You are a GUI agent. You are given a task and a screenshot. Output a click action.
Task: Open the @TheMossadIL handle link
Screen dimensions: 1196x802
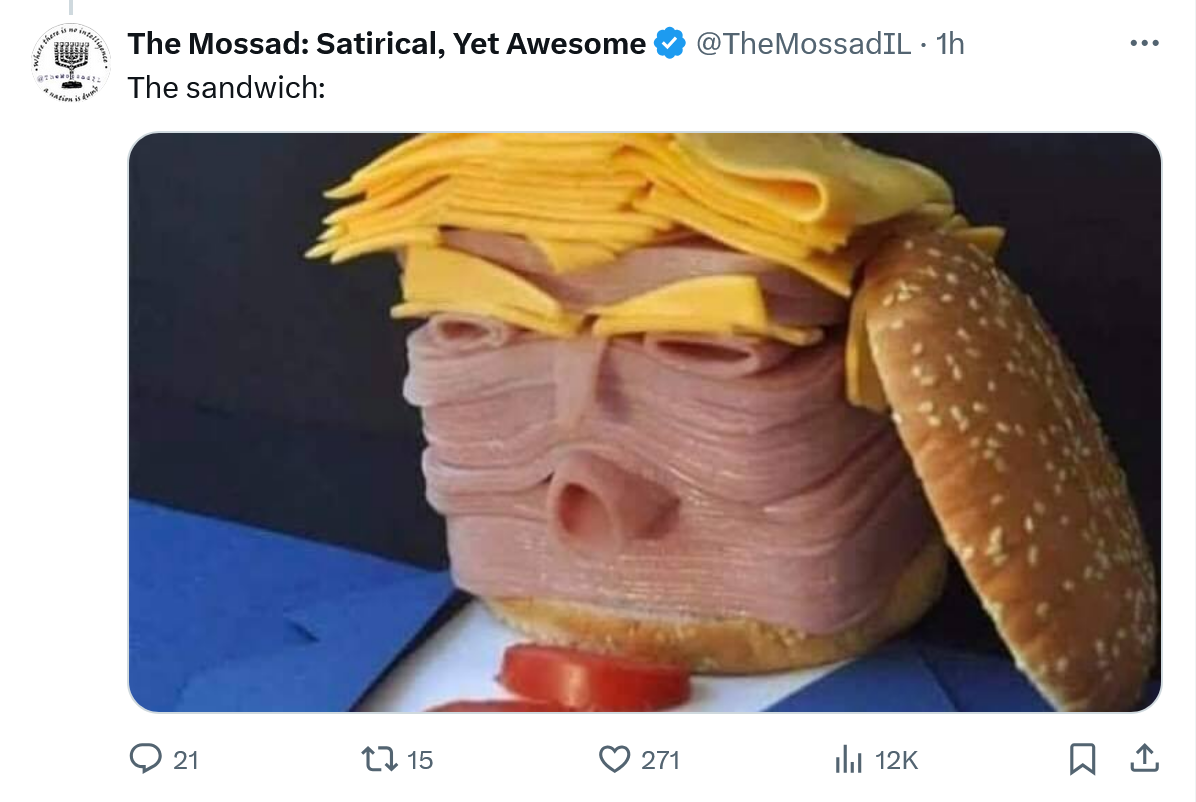tap(803, 43)
